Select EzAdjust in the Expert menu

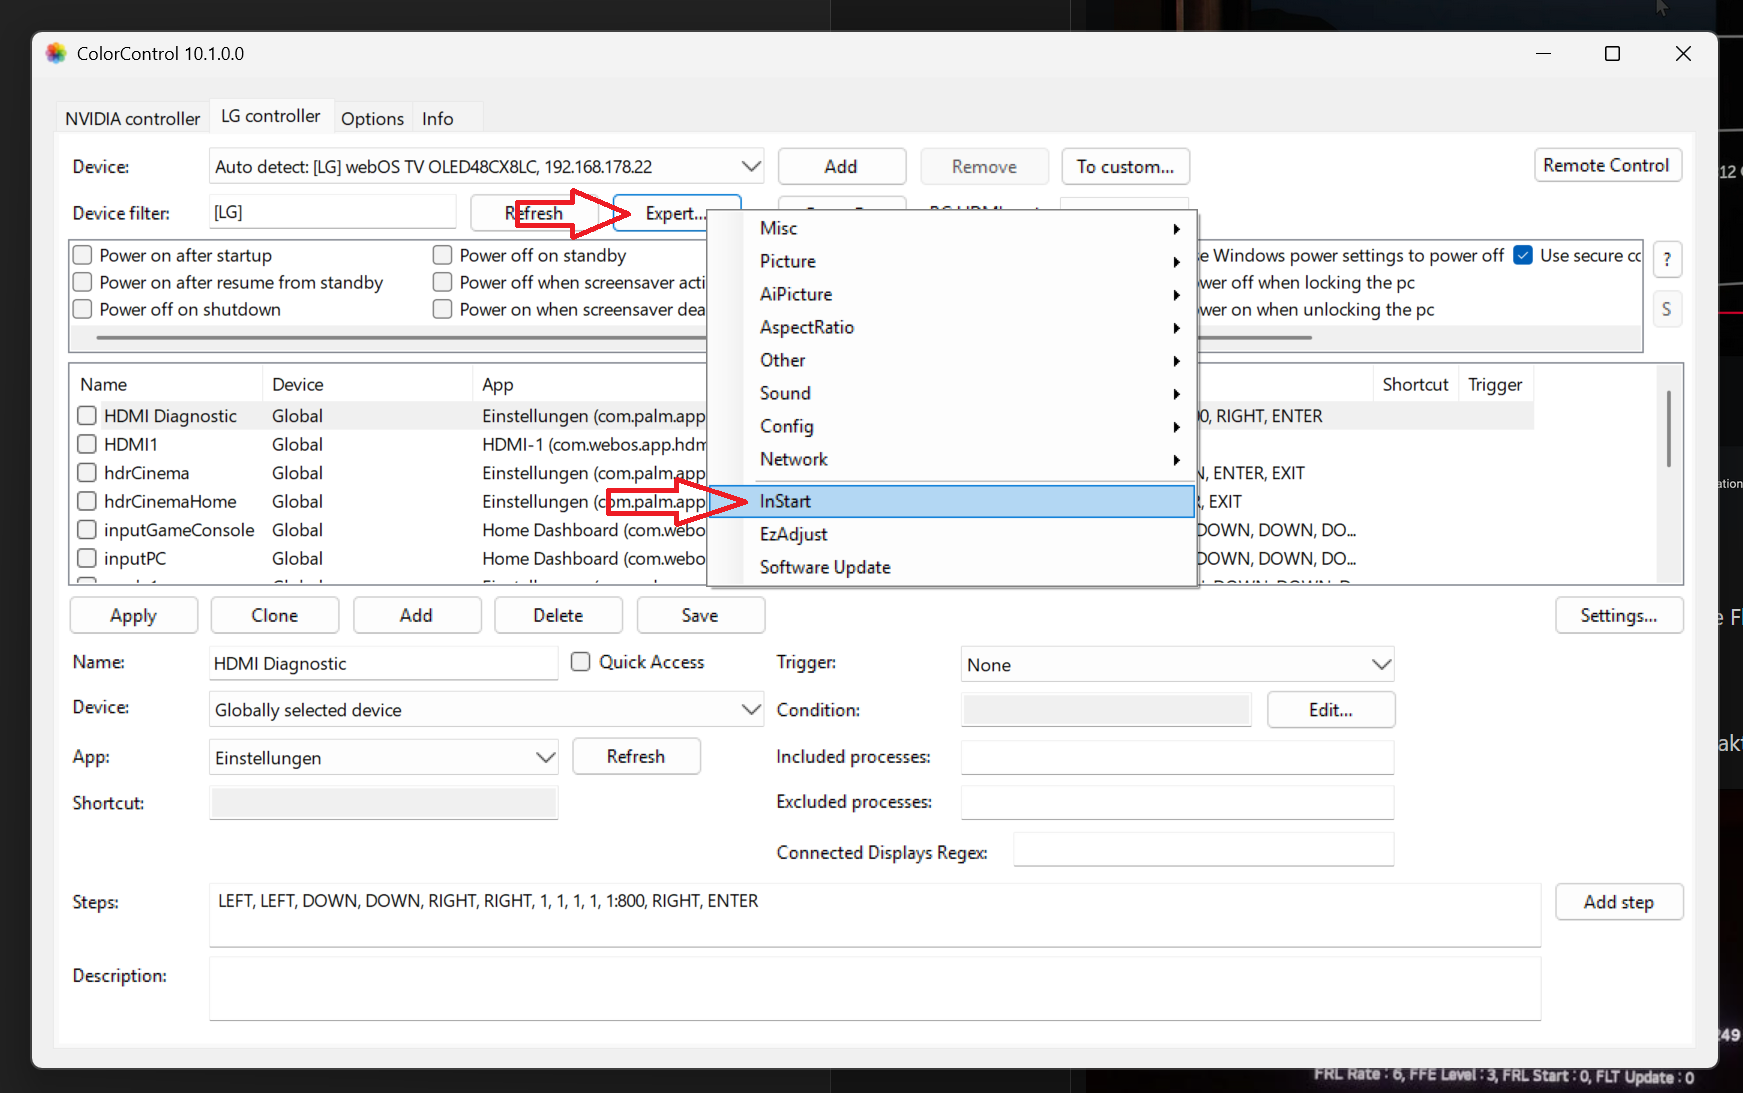coord(952,534)
